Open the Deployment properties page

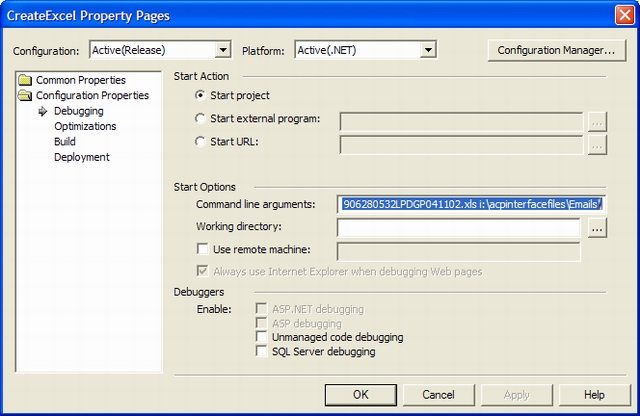tap(82, 157)
